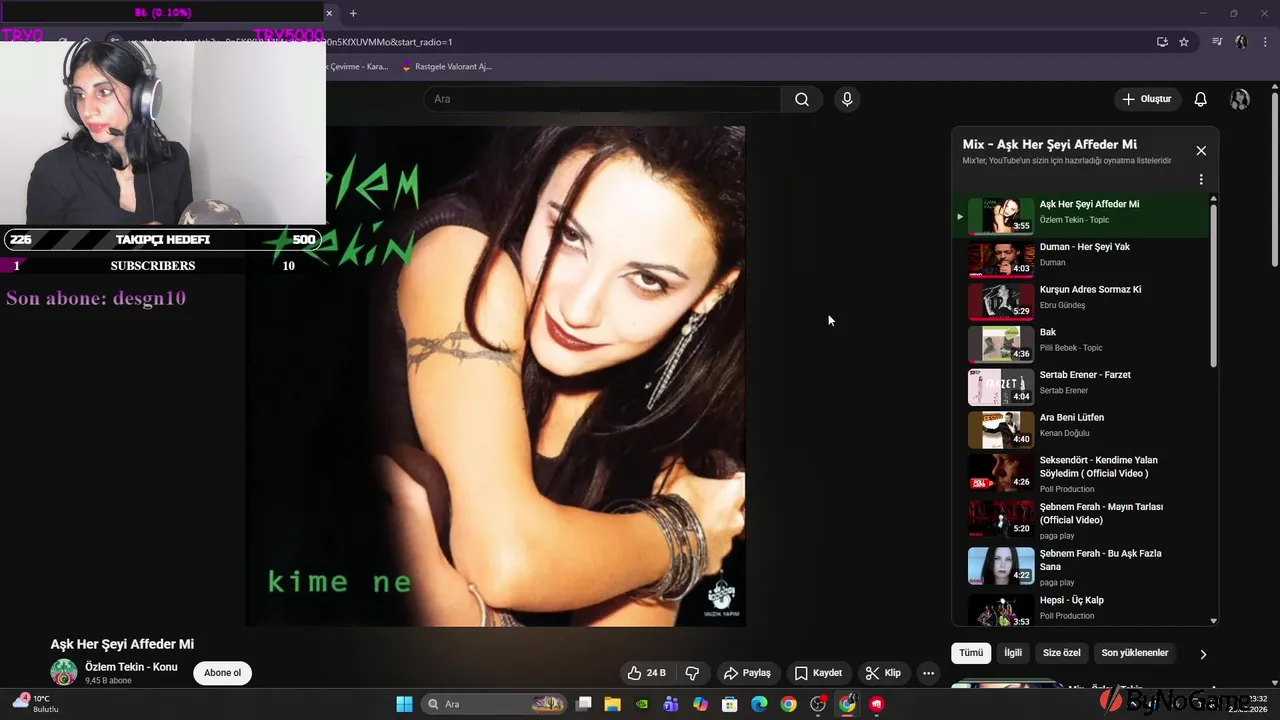Select the Size özel filter chip
This screenshot has width=1280, height=720.
pyautogui.click(x=1062, y=653)
